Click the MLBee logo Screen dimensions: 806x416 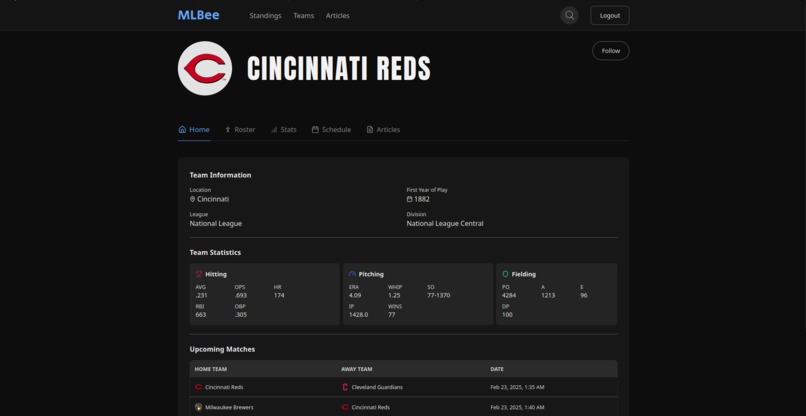click(198, 15)
